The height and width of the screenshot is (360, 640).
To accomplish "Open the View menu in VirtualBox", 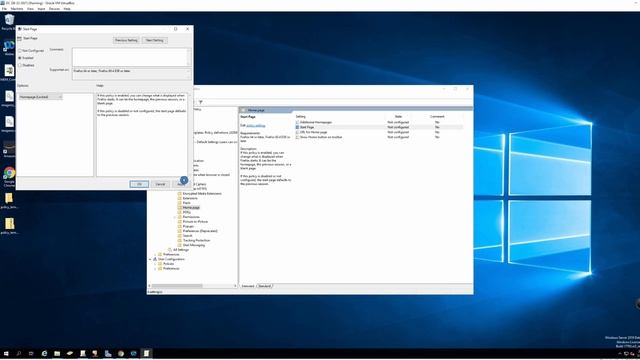I will (30, 9).
